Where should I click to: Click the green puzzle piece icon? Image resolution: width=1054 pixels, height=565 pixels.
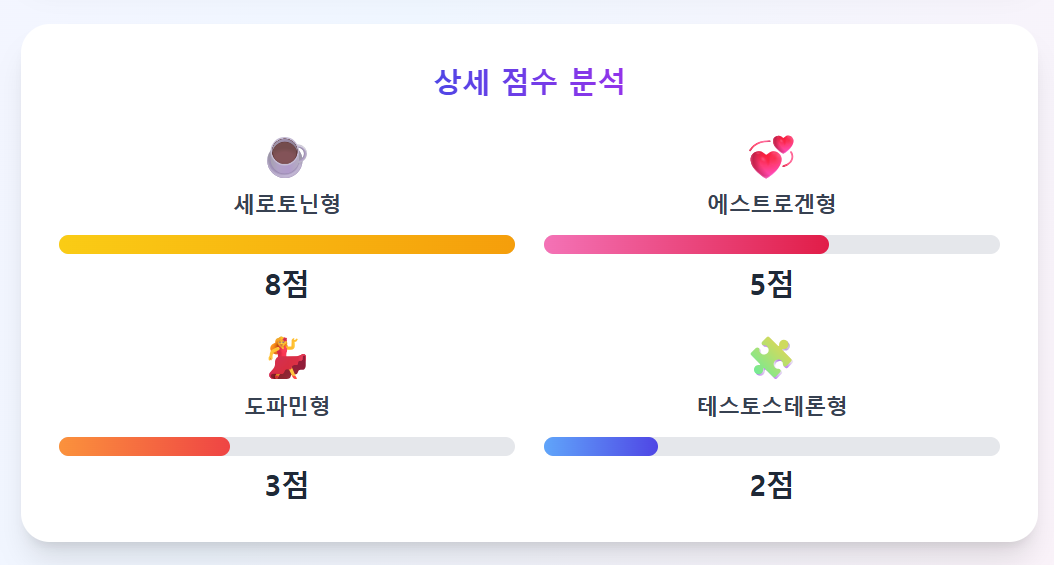[771, 358]
